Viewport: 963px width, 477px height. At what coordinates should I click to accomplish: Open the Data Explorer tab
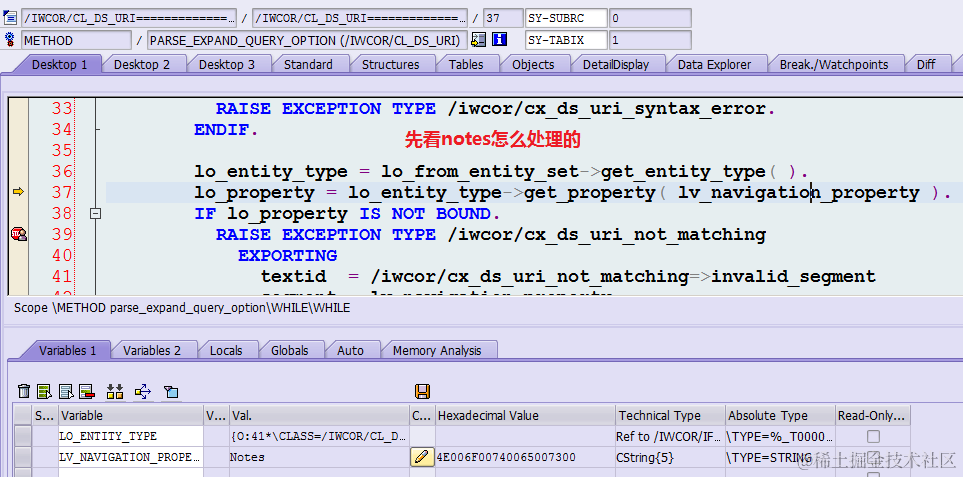pyautogui.click(x=714, y=64)
